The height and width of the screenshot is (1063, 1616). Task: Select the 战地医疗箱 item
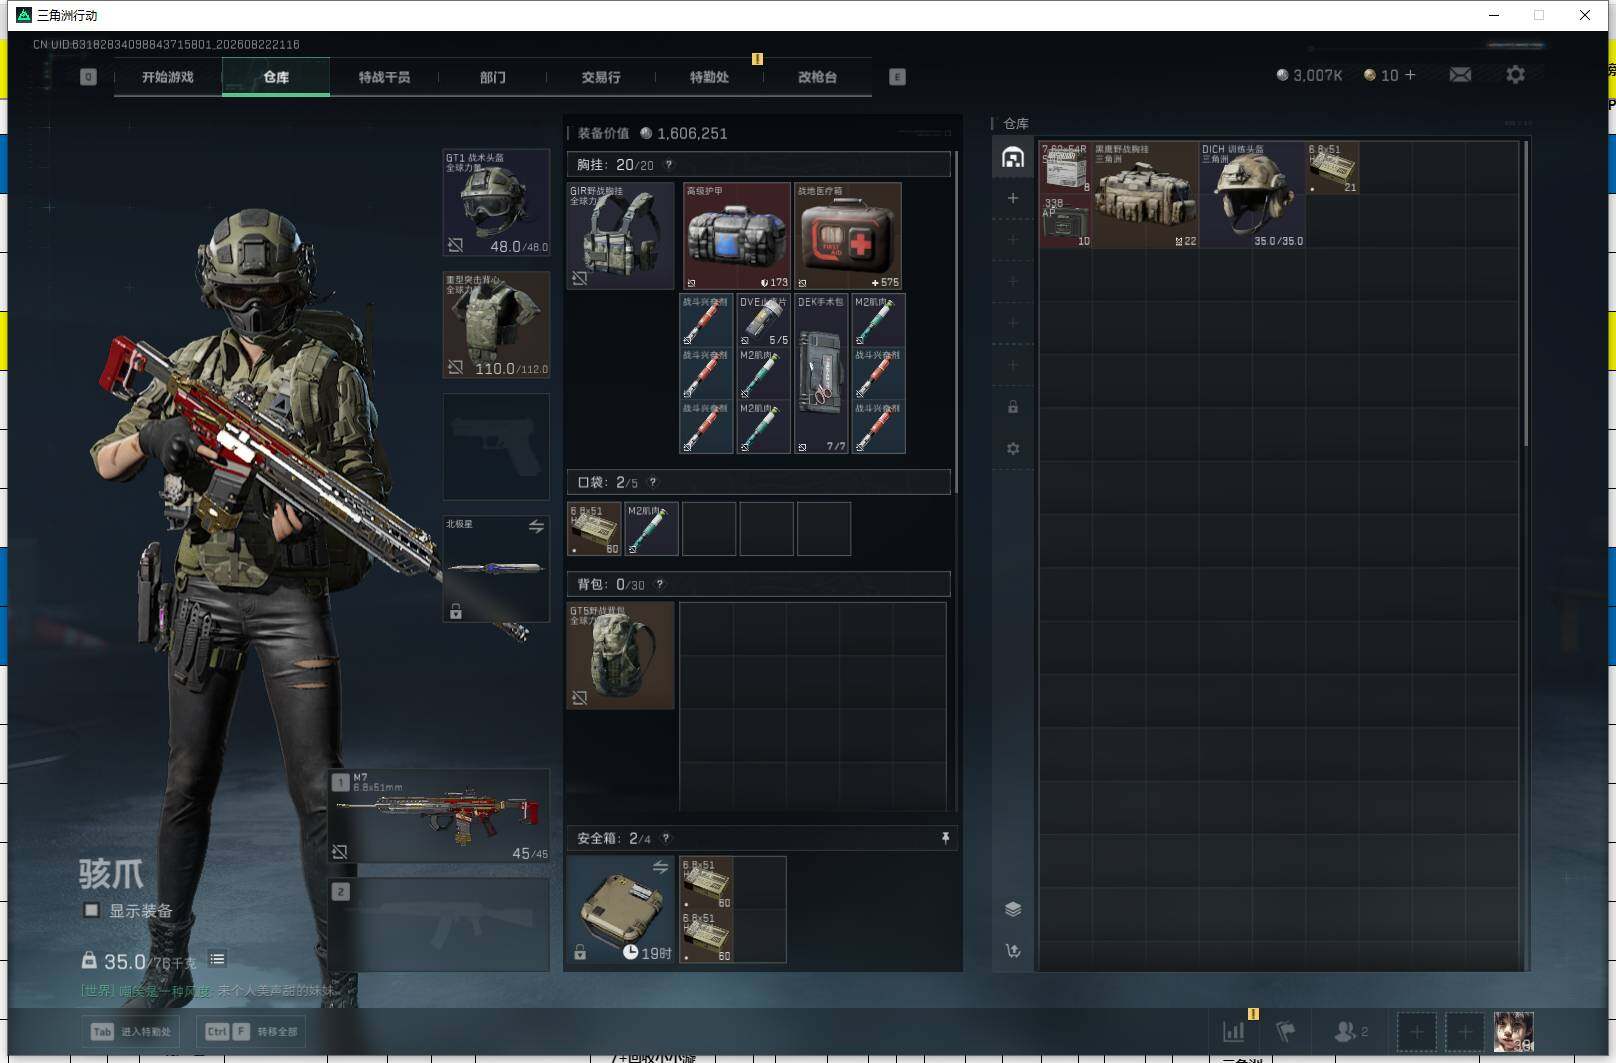click(848, 236)
